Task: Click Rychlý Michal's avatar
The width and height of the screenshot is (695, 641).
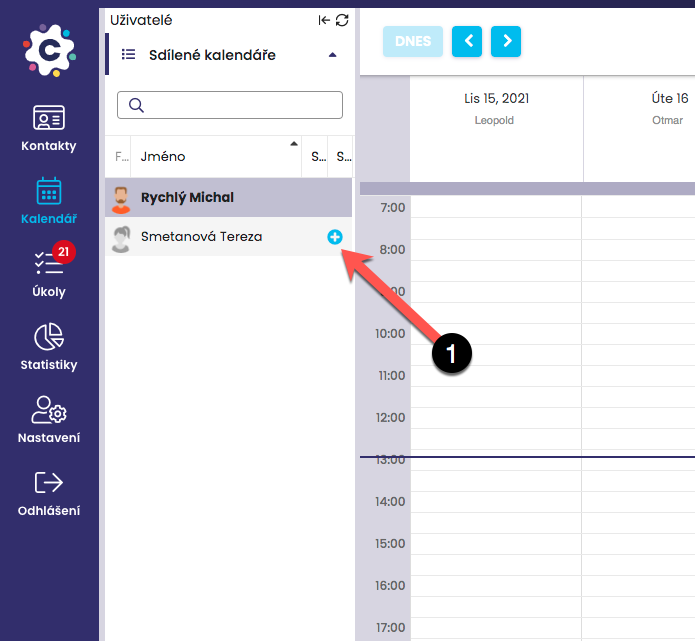Action: pos(121,199)
